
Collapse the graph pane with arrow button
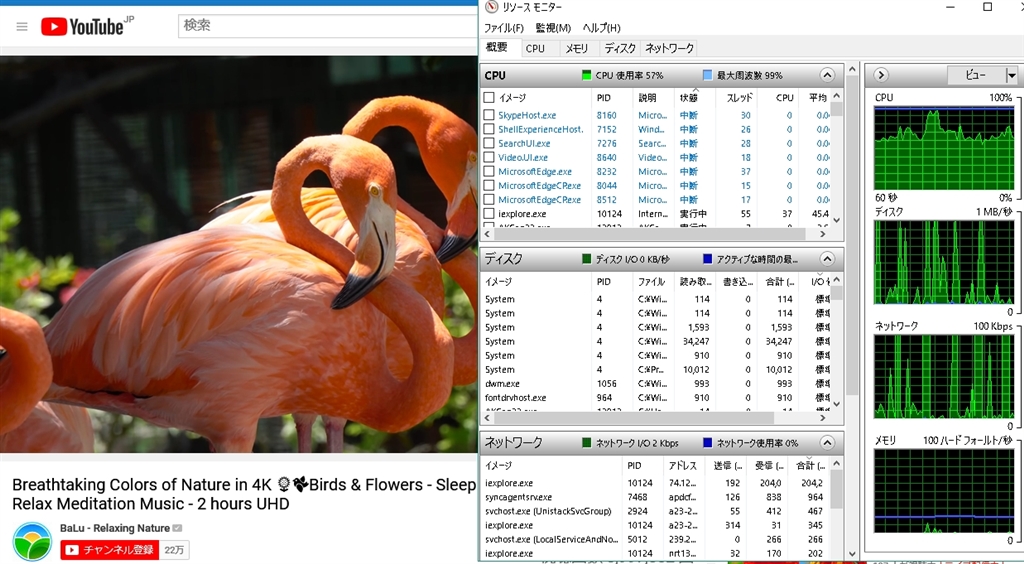coord(880,75)
